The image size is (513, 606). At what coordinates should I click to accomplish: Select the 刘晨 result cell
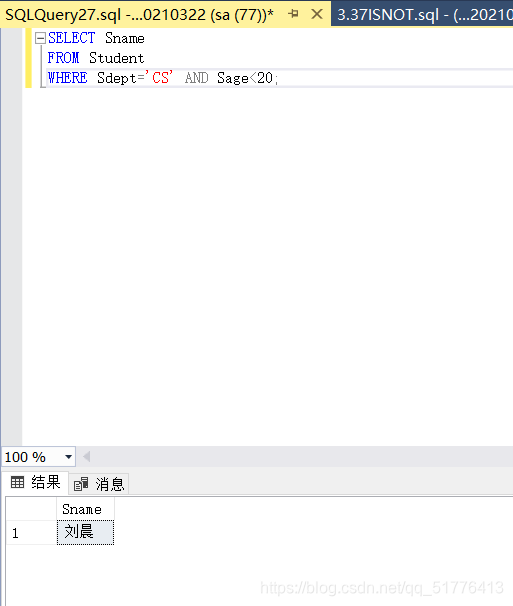85,533
